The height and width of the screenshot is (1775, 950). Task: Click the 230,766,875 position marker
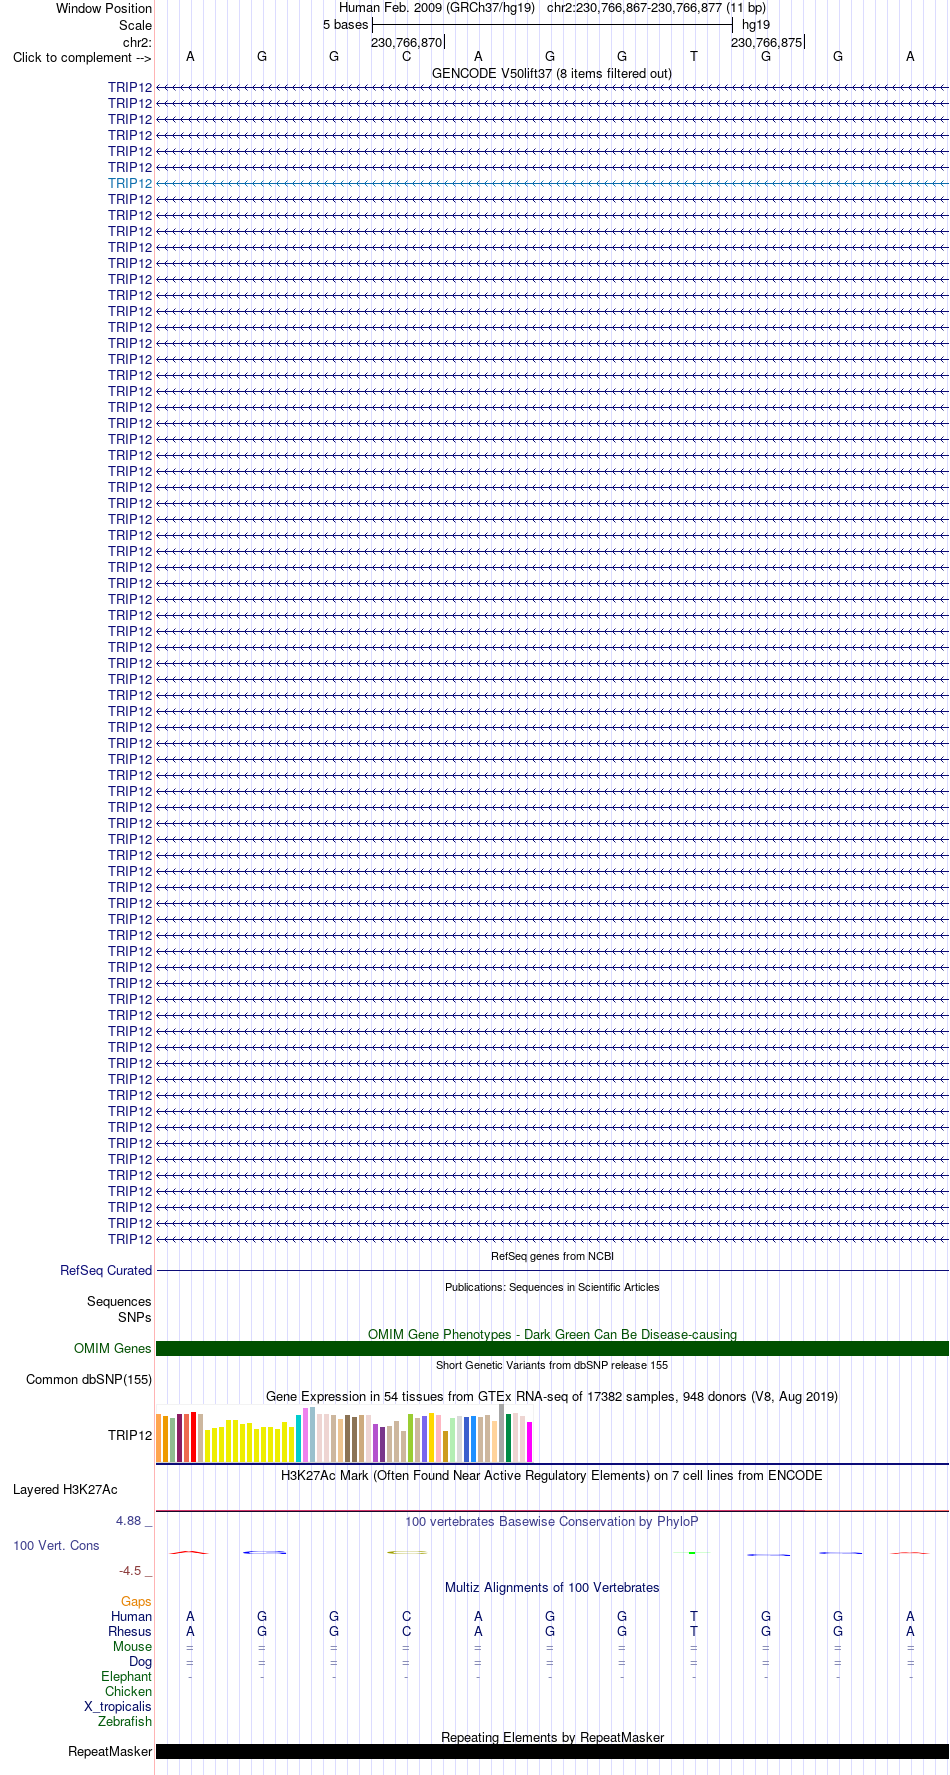766,43
